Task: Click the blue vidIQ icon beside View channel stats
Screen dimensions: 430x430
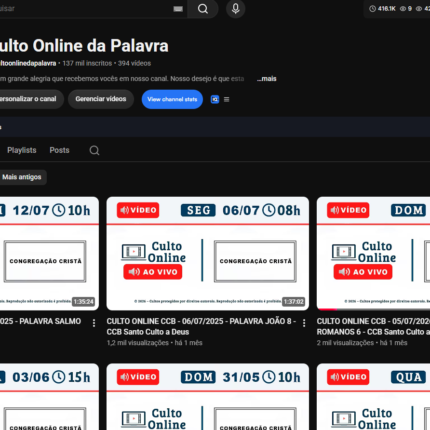Action: pos(215,99)
